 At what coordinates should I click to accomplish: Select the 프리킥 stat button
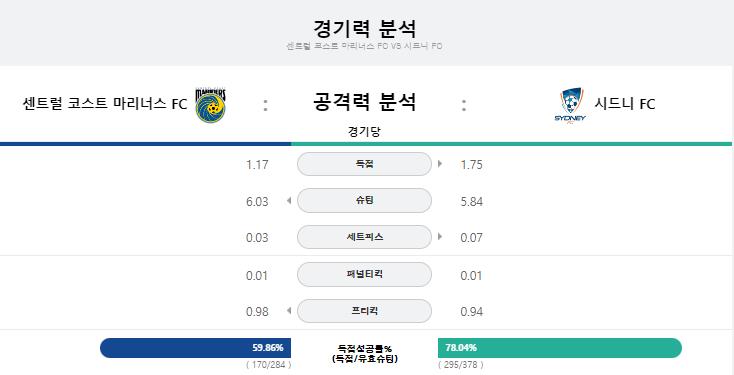coord(364,311)
